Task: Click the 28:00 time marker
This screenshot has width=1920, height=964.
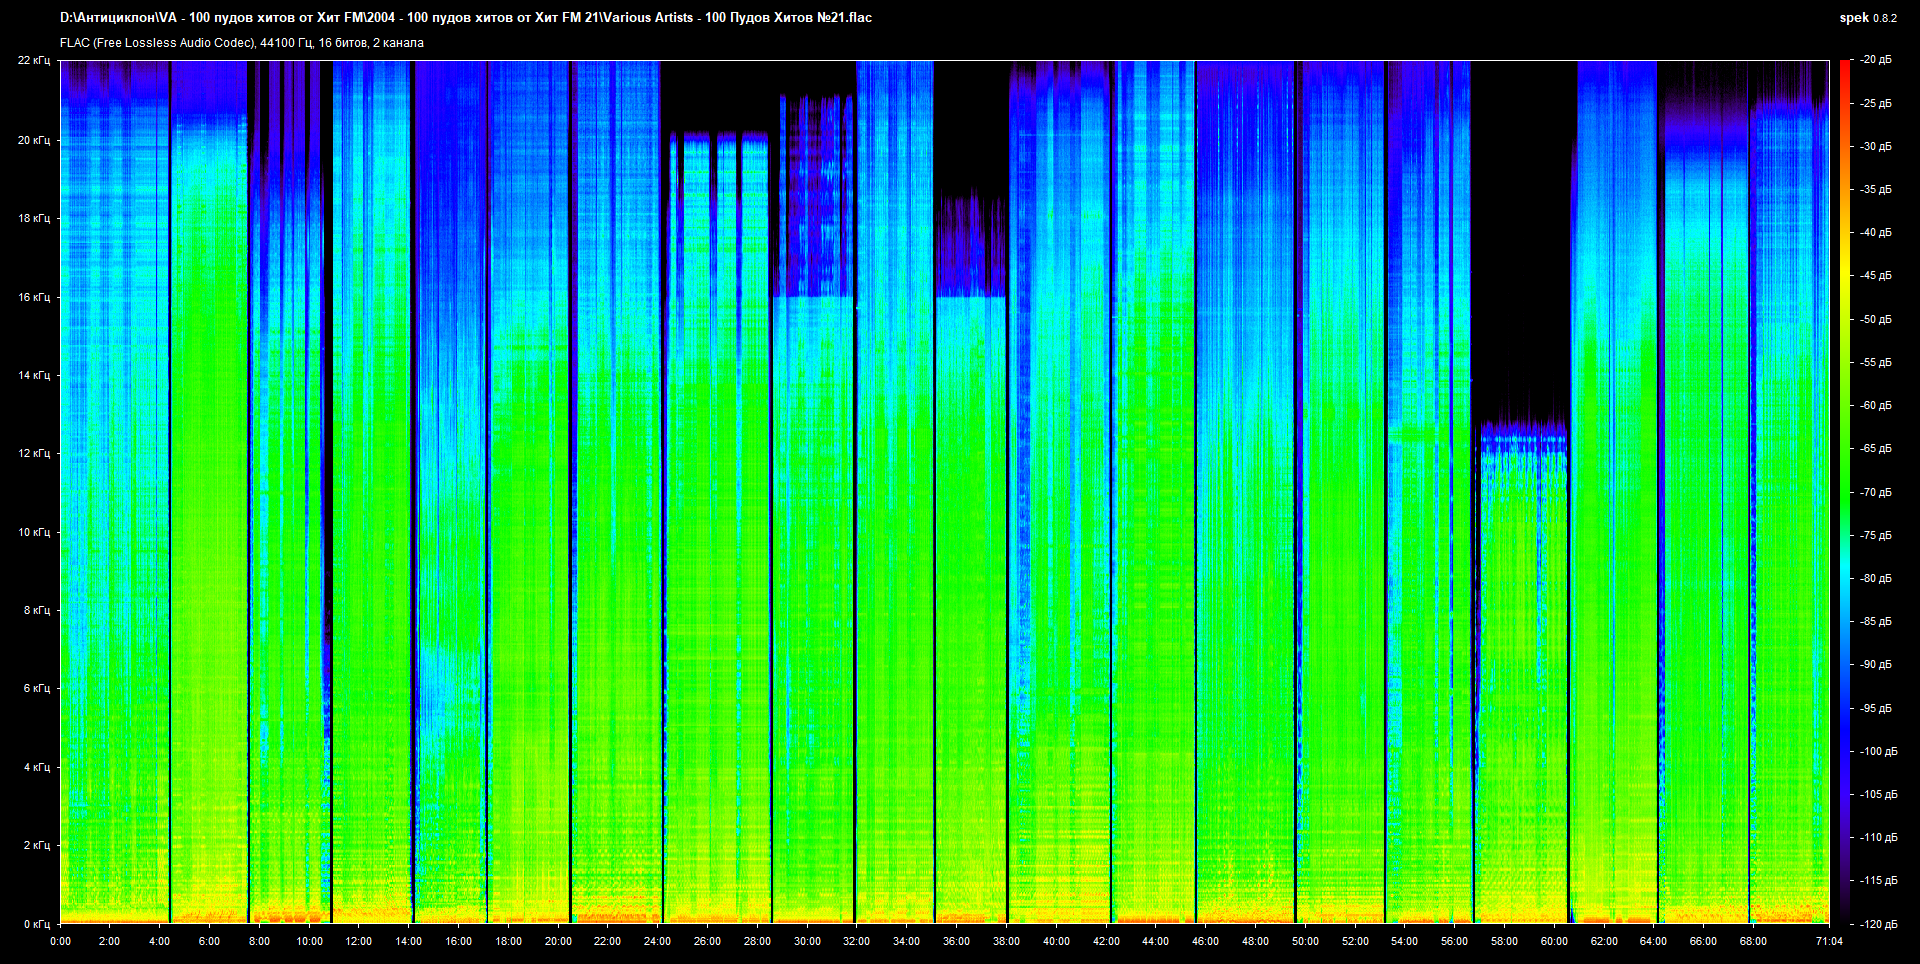Action: pyautogui.click(x=757, y=941)
